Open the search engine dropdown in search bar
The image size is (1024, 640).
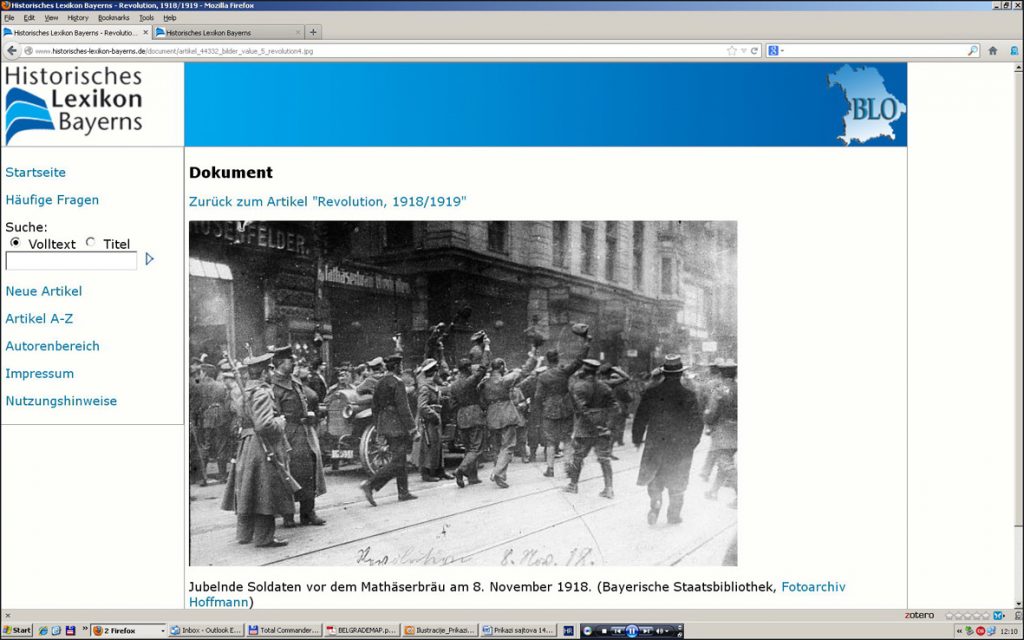click(x=775, y=51)
